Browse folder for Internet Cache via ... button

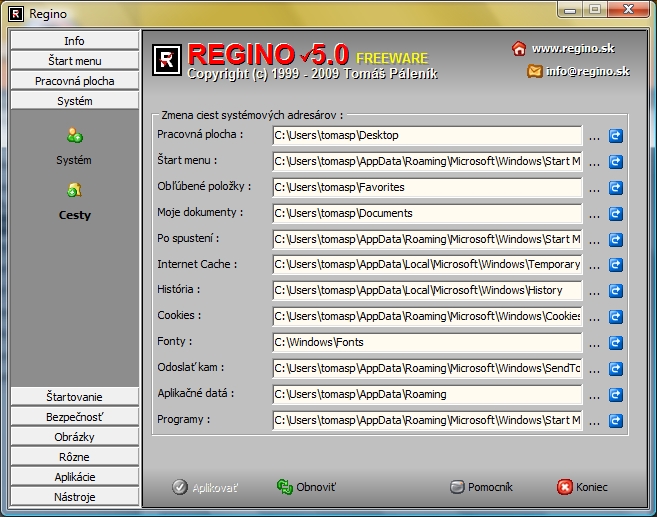594,267
